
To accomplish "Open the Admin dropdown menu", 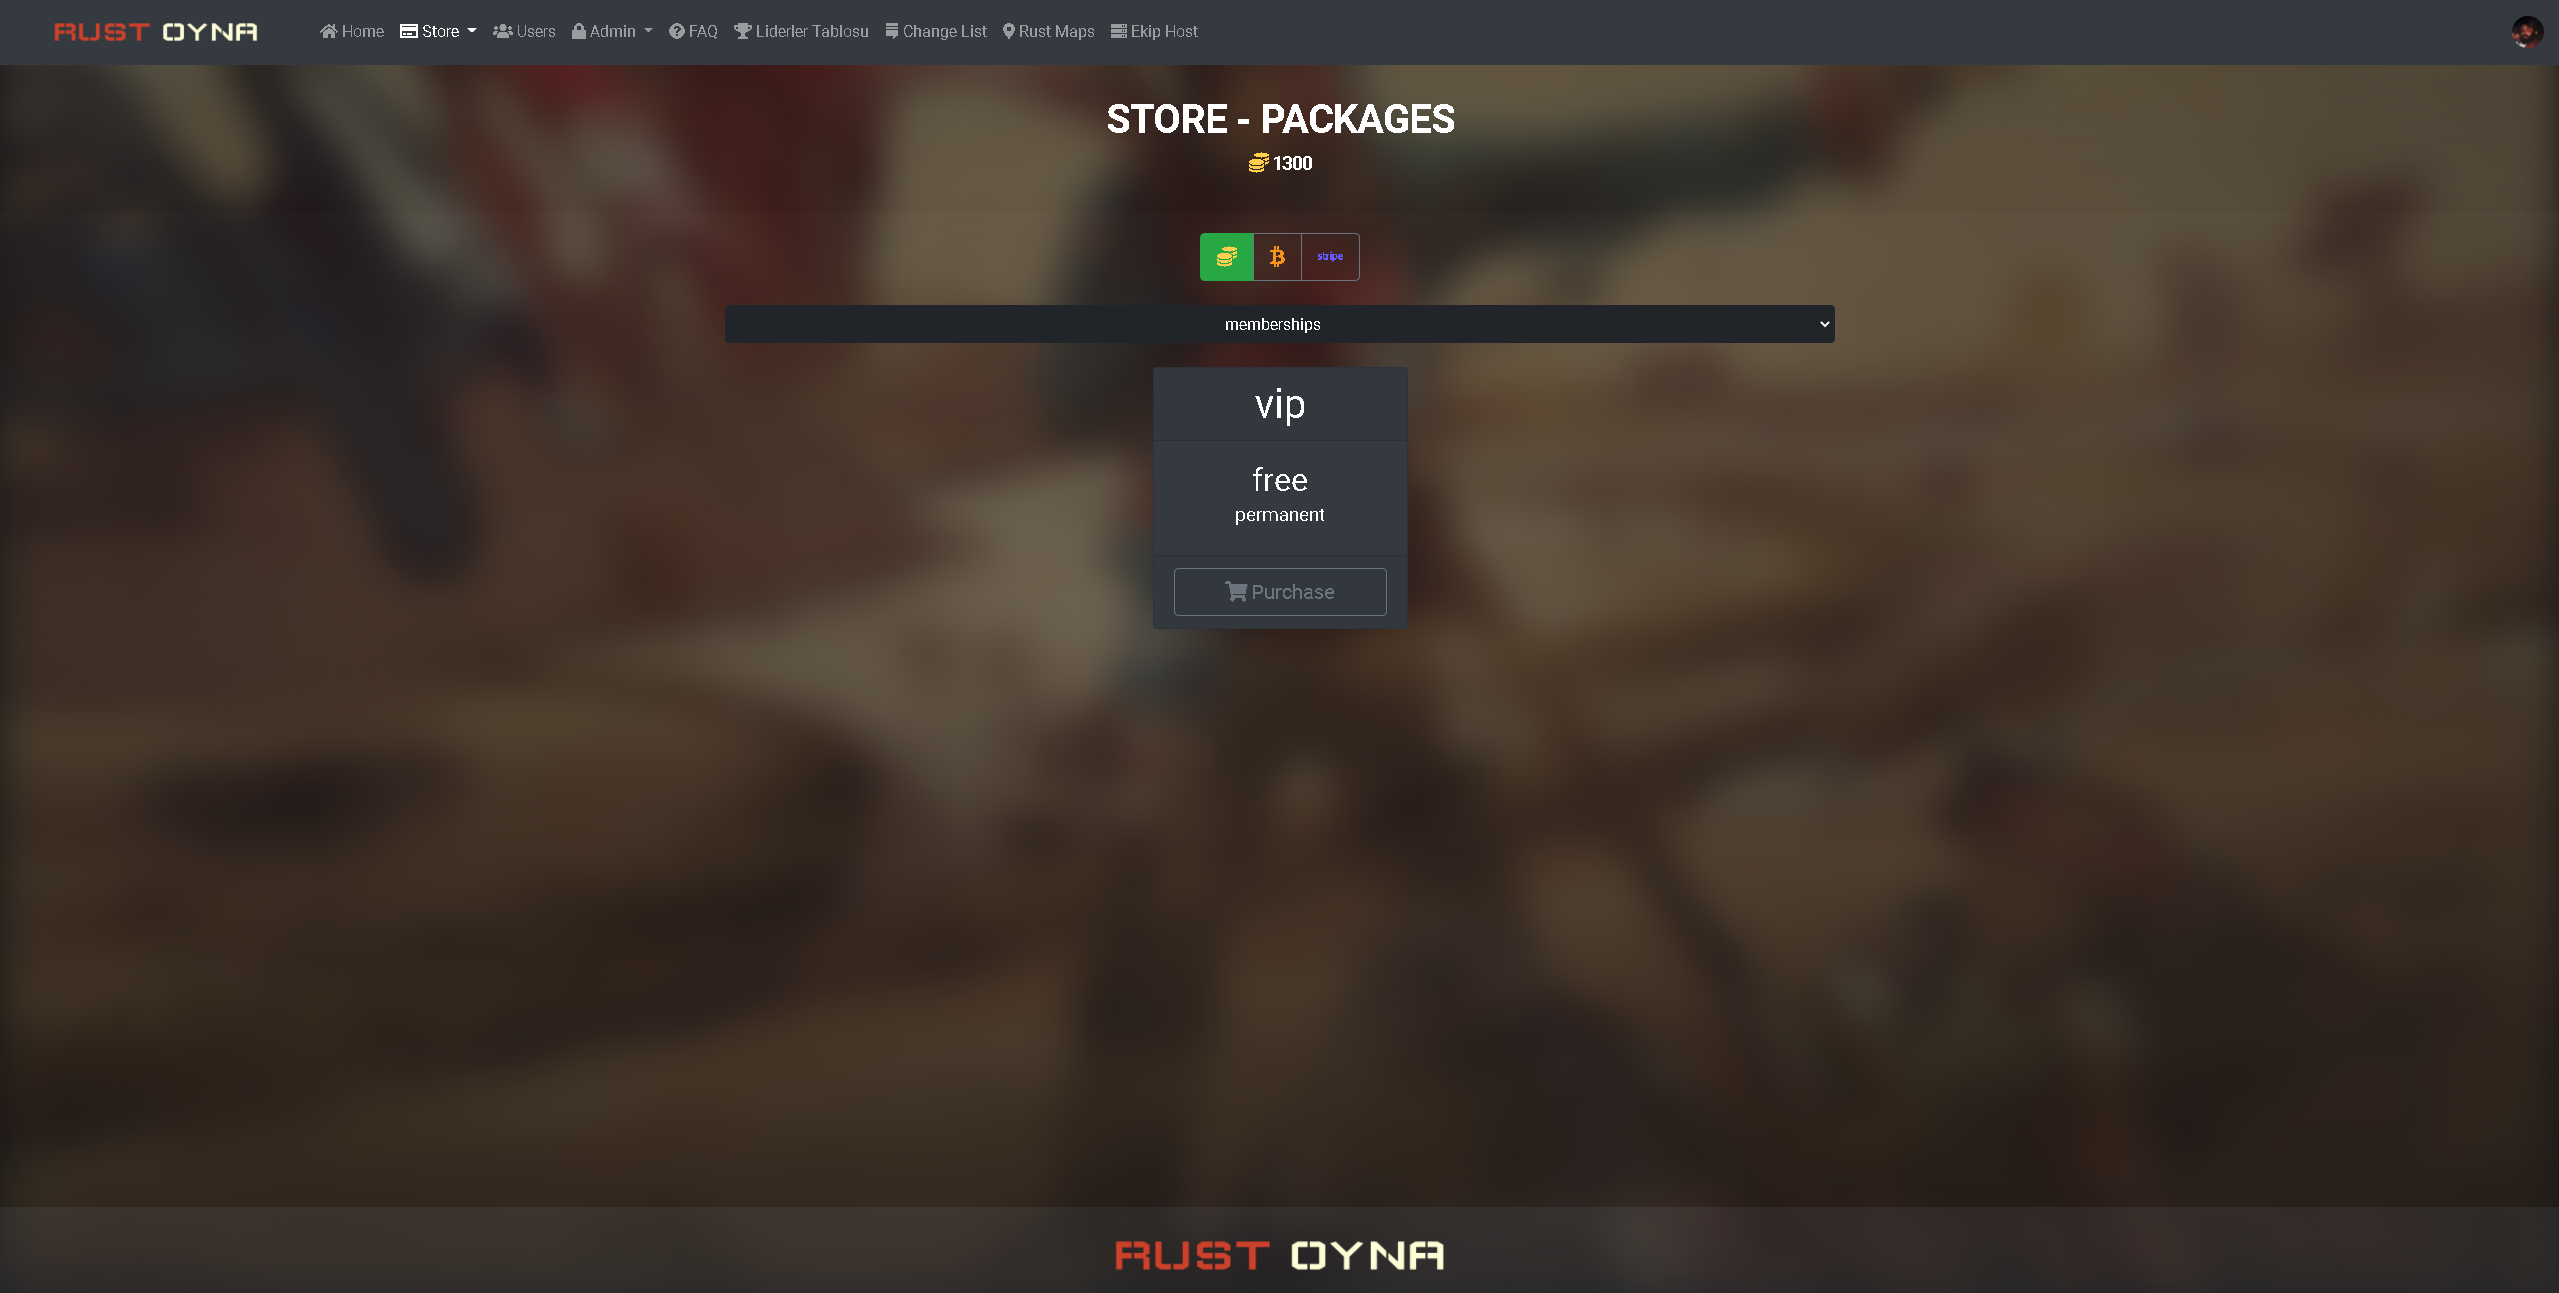I will point(612,31).
